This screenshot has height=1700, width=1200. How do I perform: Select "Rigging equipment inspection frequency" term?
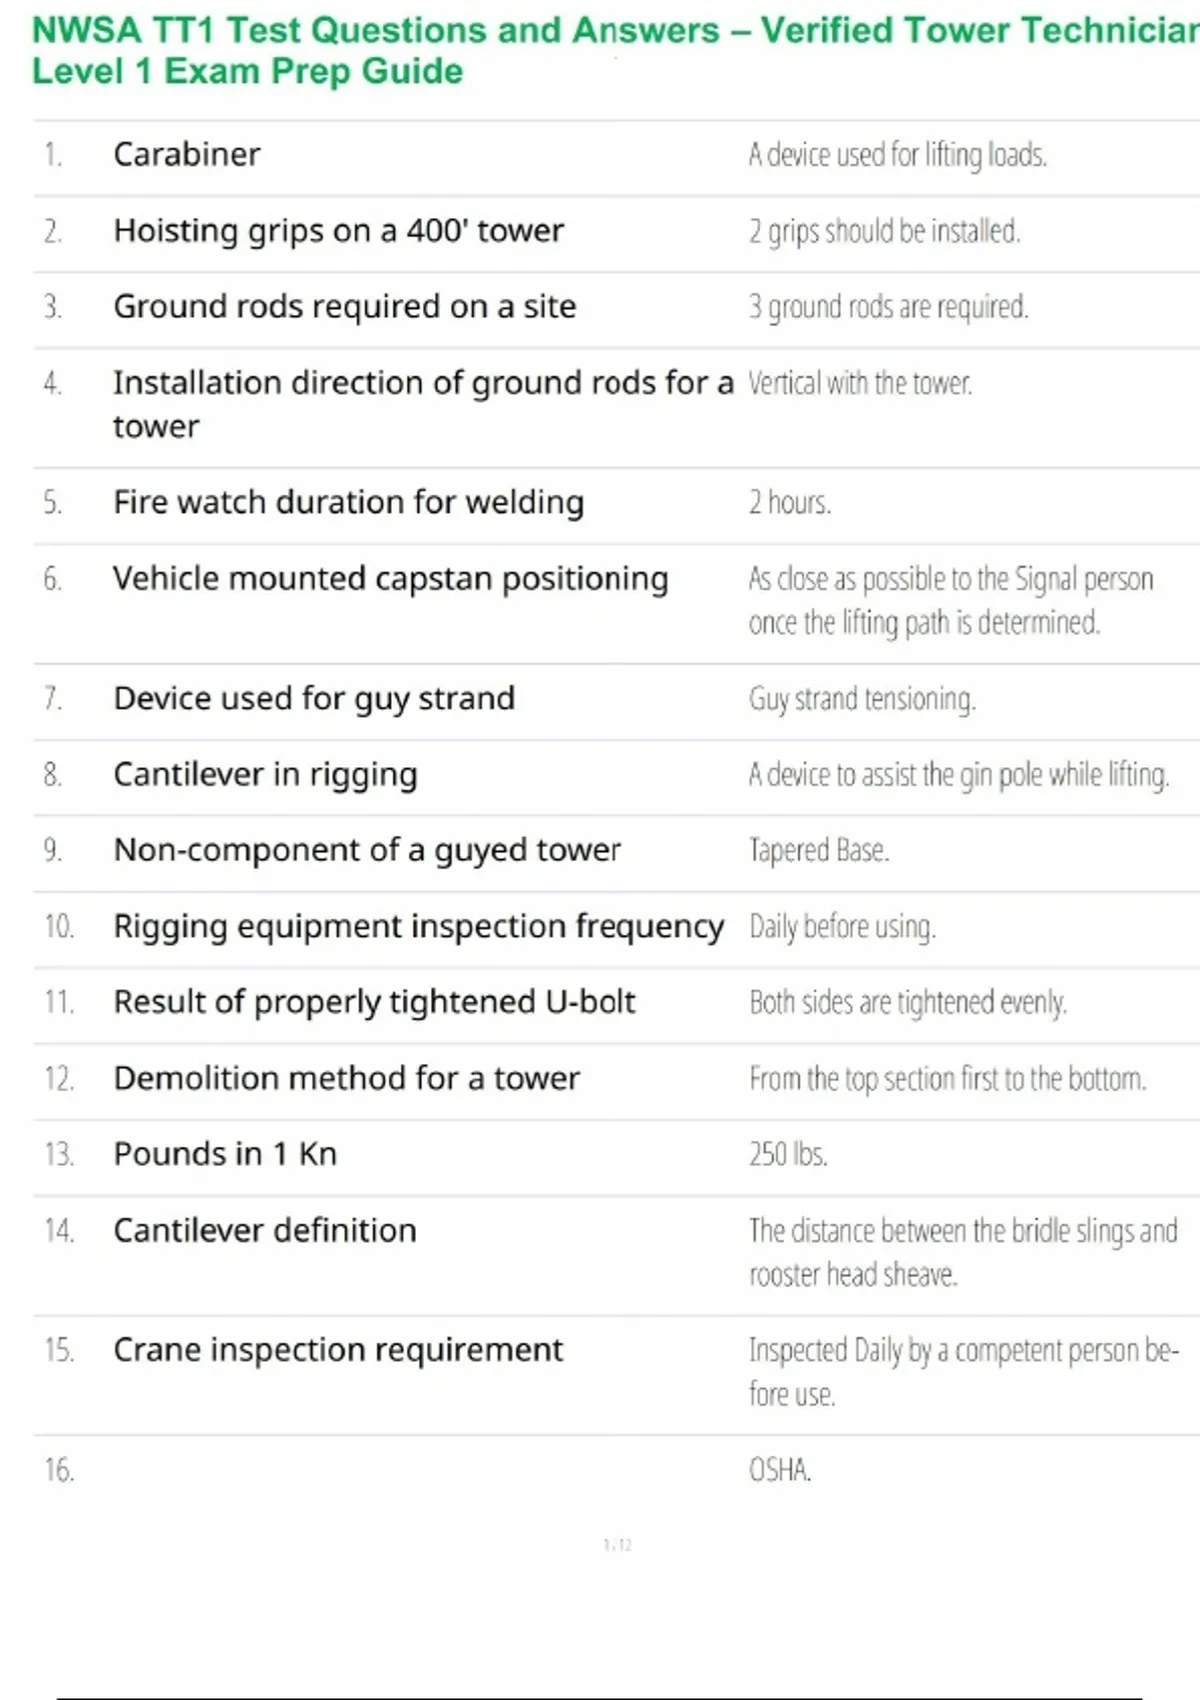418,927
